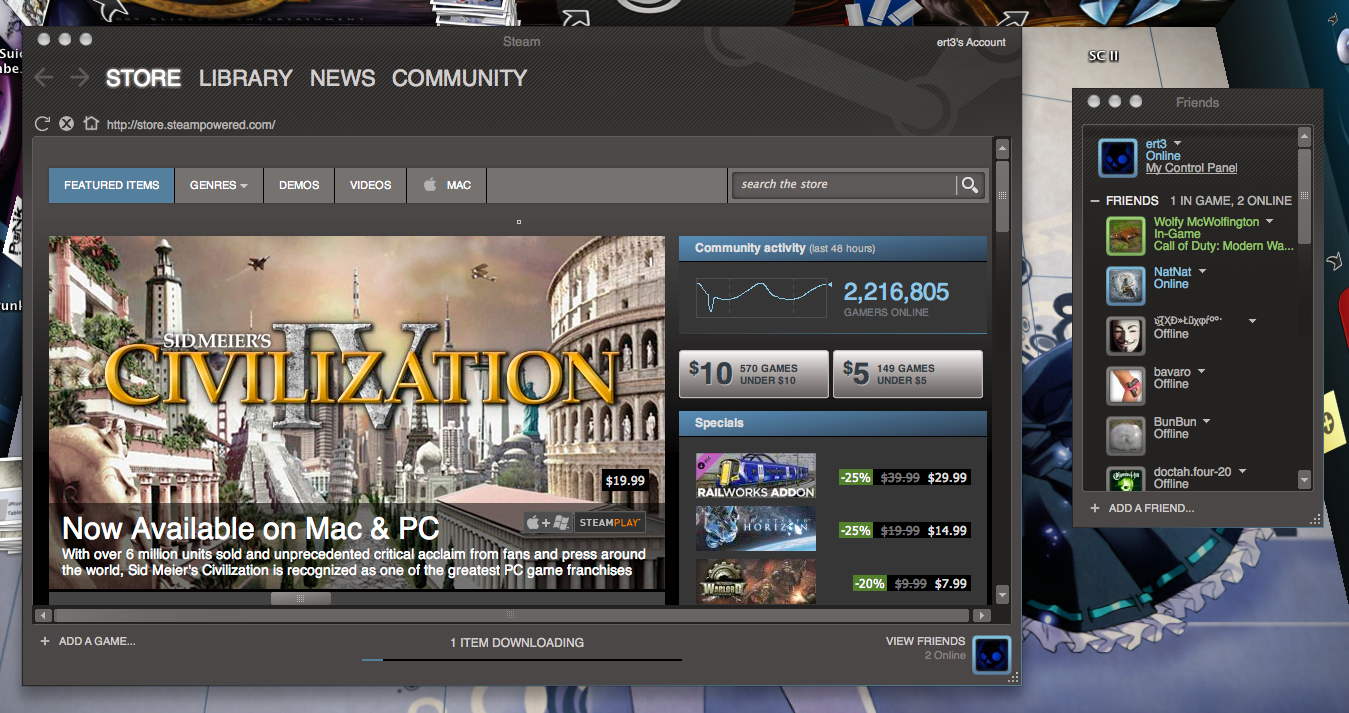Click the 1 Item Downloading status

[517, 643]
